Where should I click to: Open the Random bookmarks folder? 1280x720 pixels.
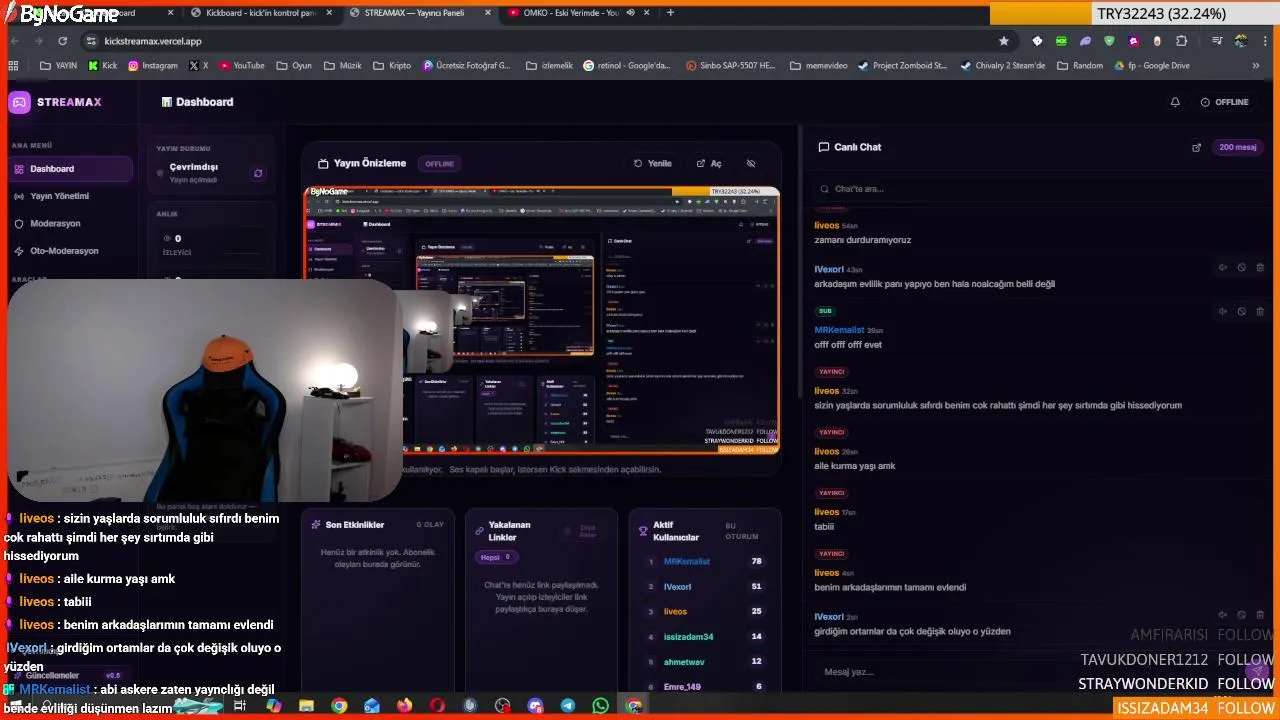click(x=1080, y=66)
